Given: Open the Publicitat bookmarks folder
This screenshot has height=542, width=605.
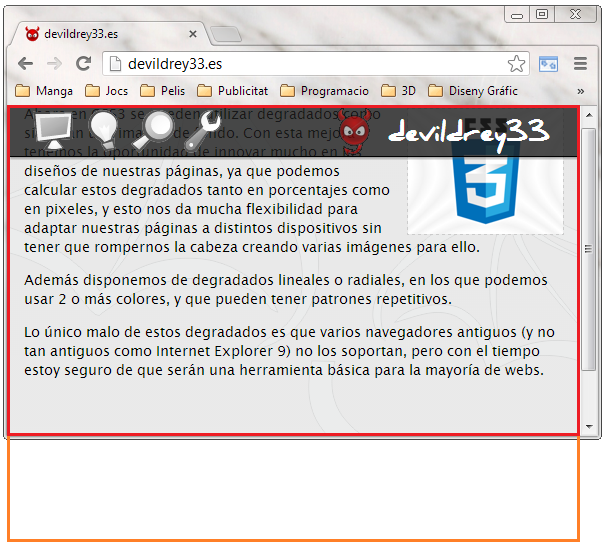Looking at the screenshot, I should coord(232,91).
